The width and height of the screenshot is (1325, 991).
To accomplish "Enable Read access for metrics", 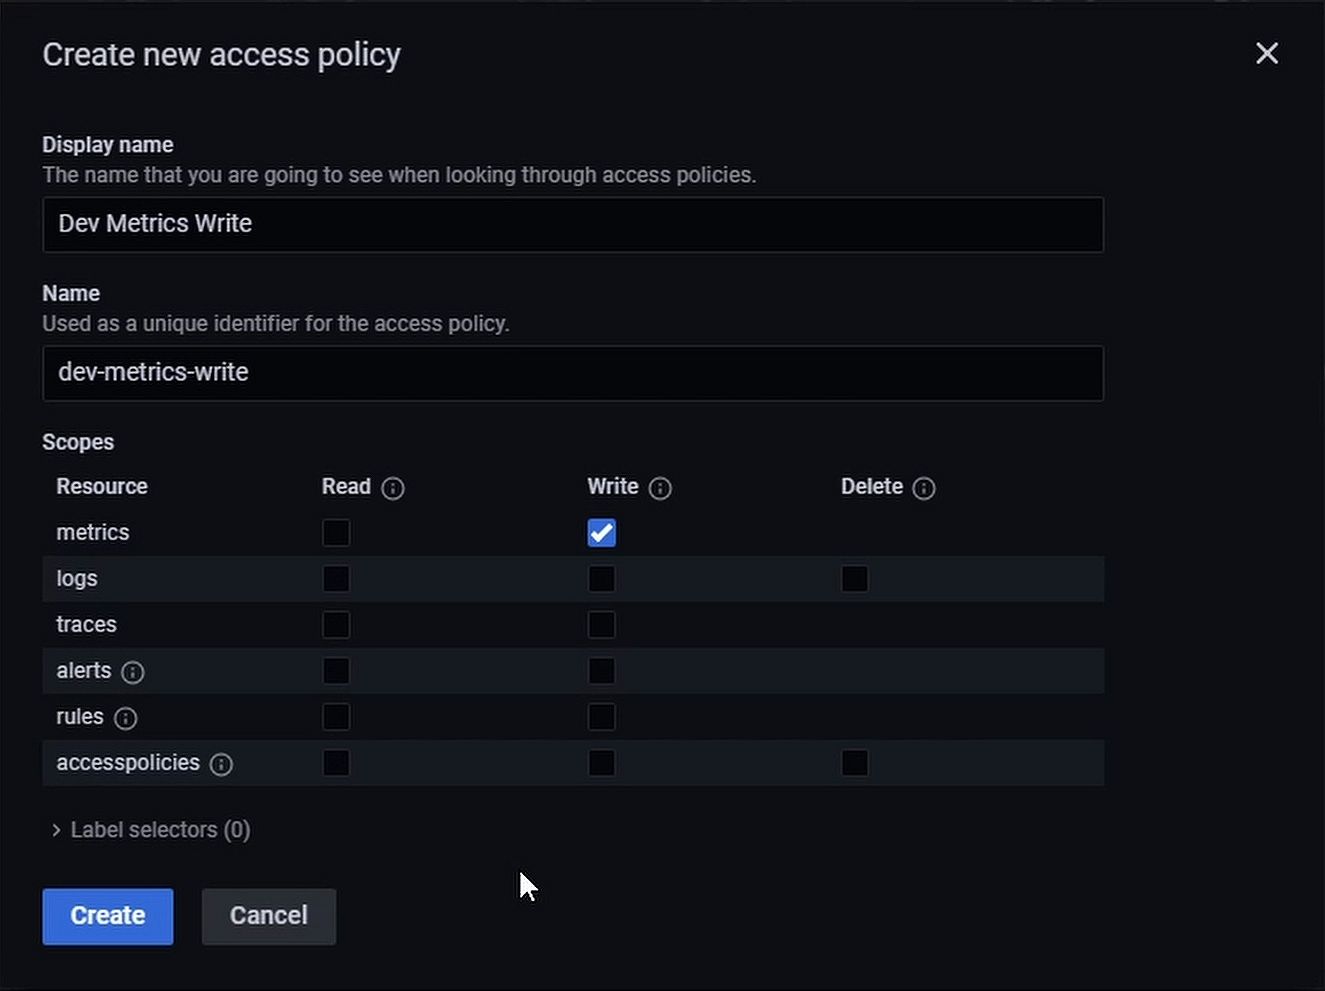I will (336, 533).
